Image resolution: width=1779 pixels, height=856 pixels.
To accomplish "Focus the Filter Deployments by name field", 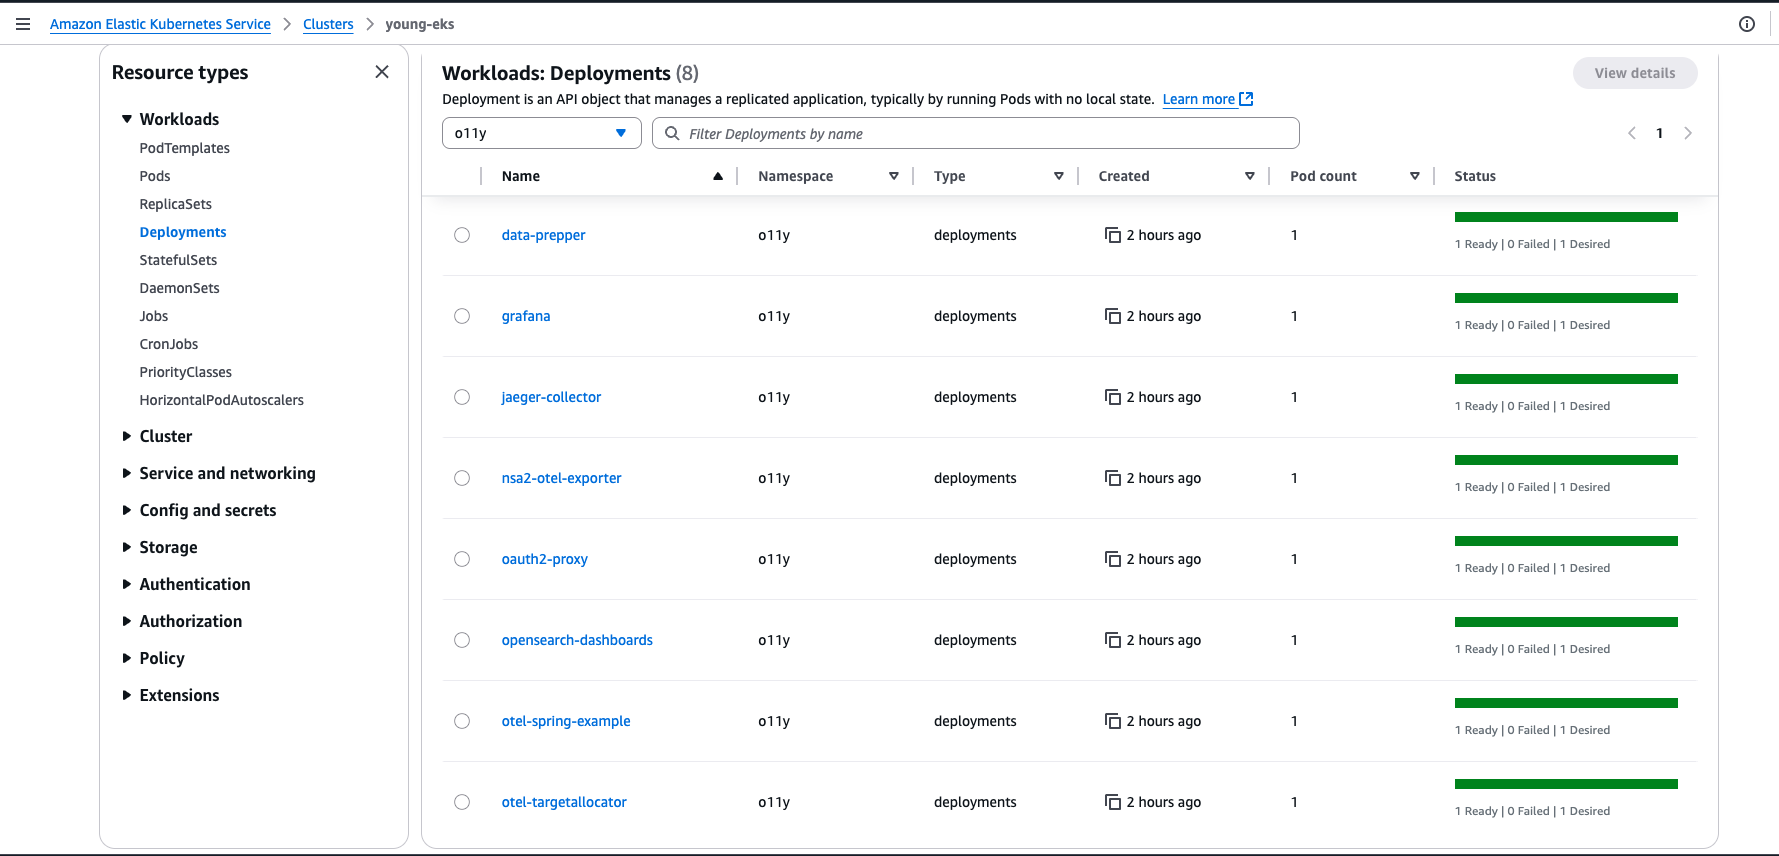I will coord(976,133).
